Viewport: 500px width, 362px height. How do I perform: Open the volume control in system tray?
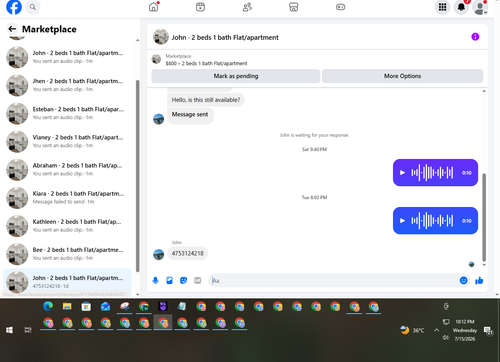(x=446, y=338)
